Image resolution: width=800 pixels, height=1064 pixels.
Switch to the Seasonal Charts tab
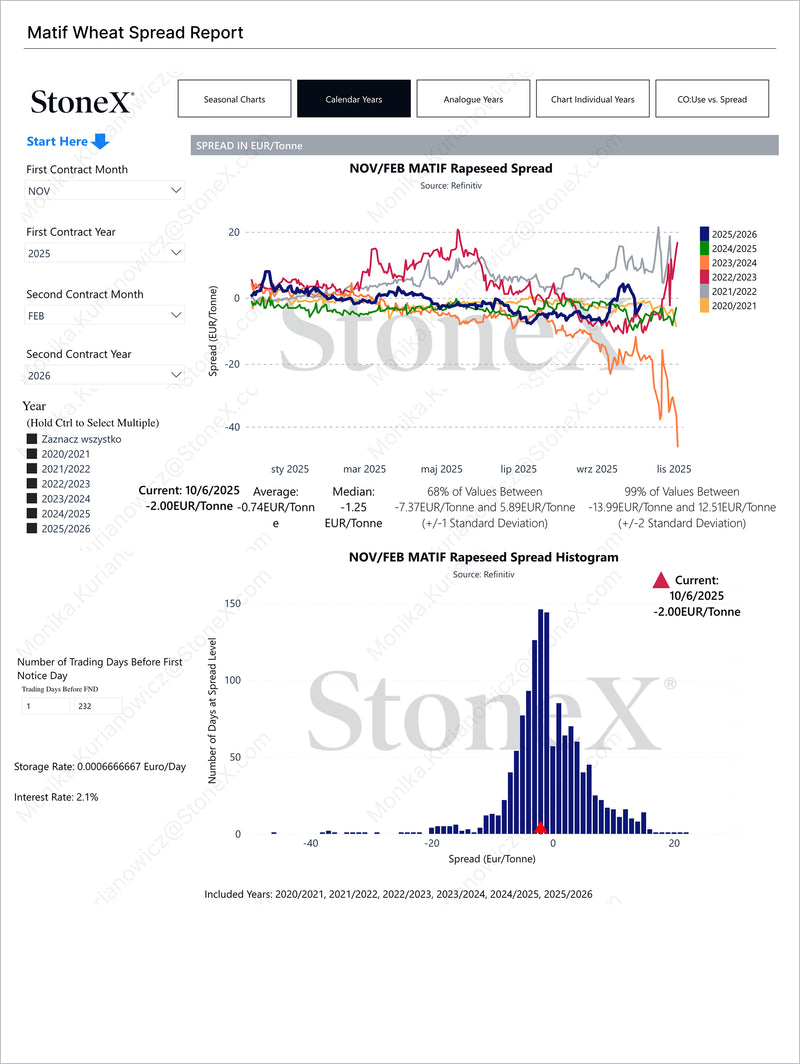pos(234,99)
